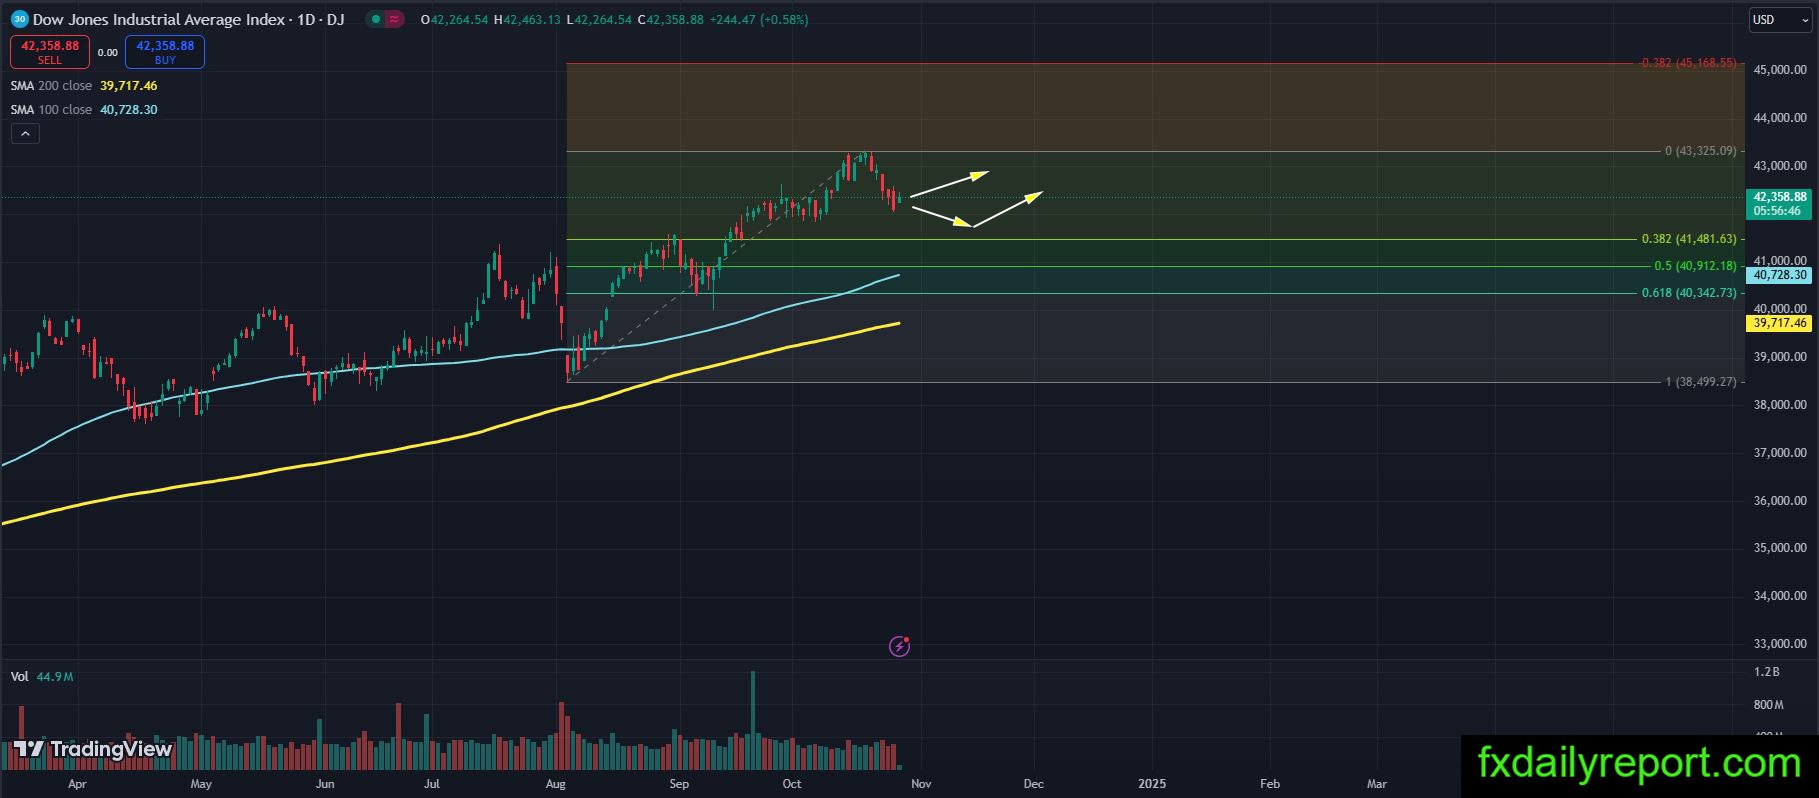Click the Oct label on time axis
Image resolution: width=1819 pixels, height=798 pixels.
coord(792,784)
